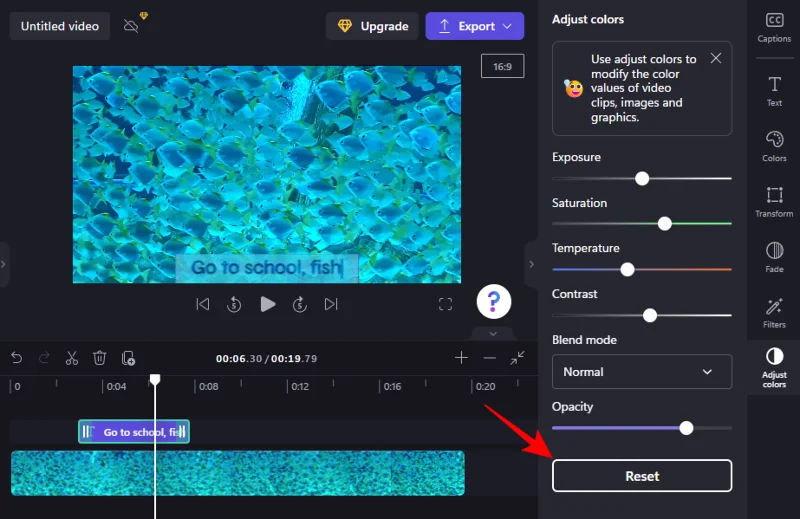Click the Opacity slider handle
Screen dimensions: 800x519
coord(686,428)
